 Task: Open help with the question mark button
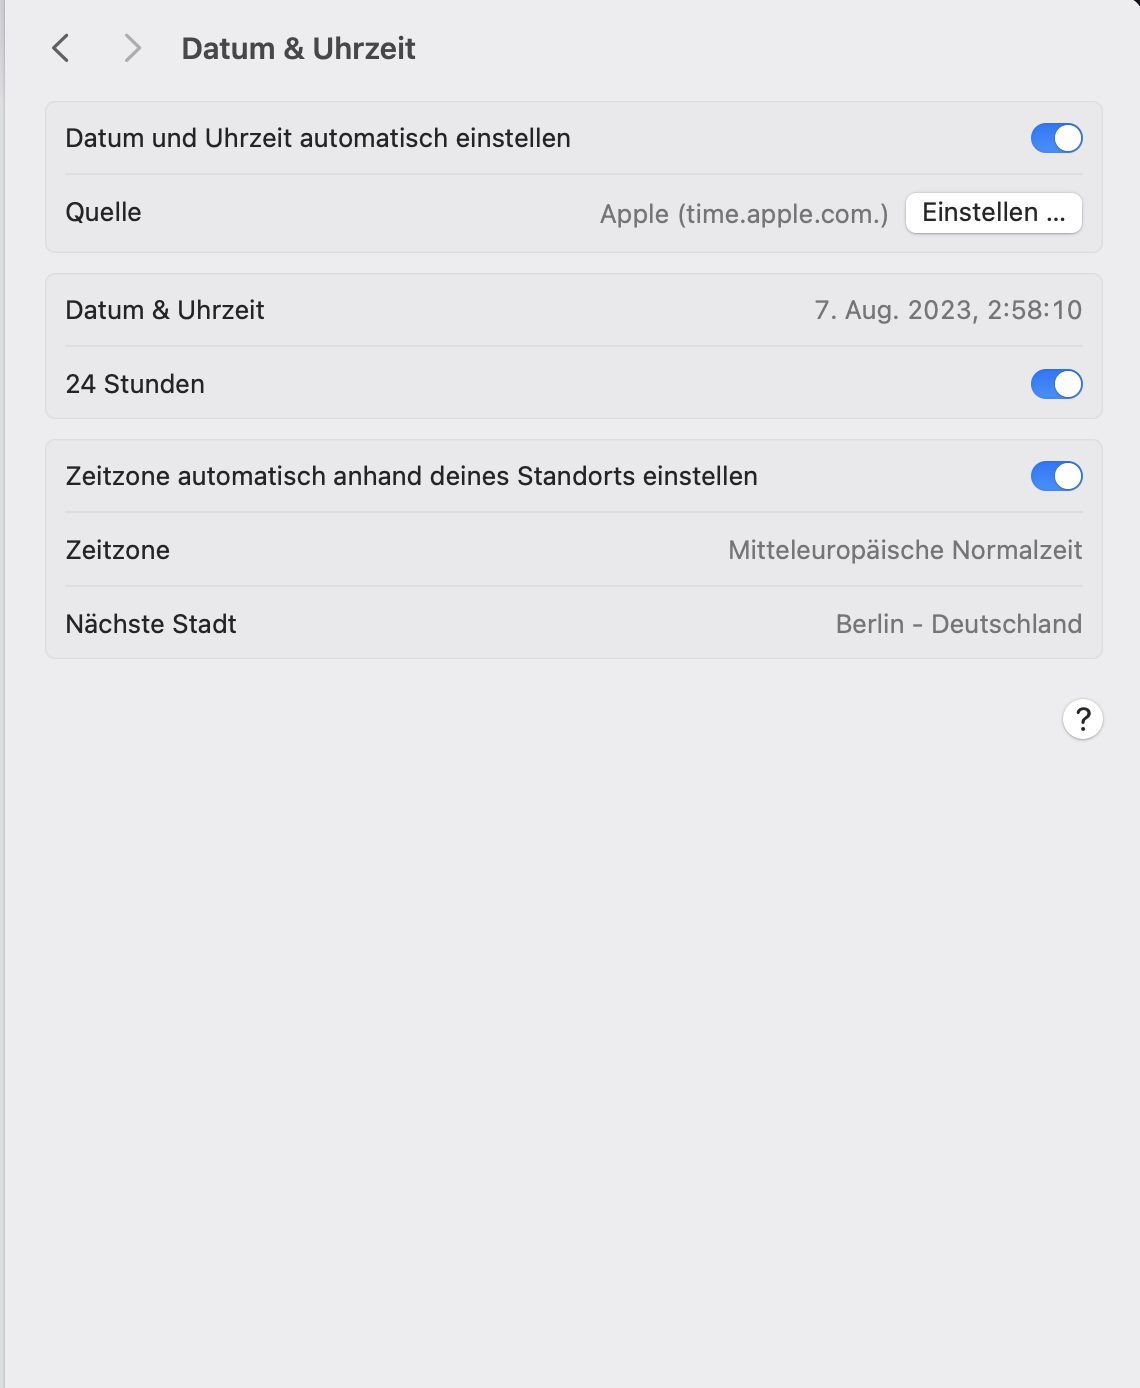[x=1082, y=719]
